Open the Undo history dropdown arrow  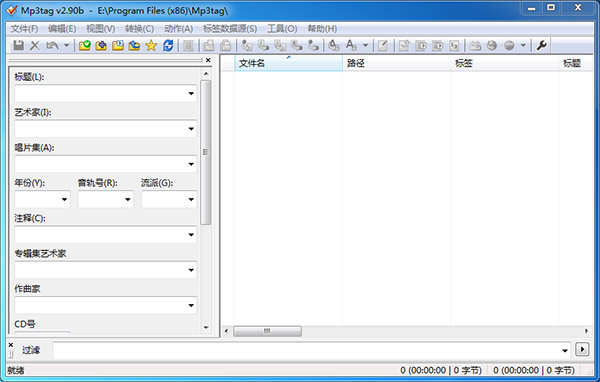(66, 46)
